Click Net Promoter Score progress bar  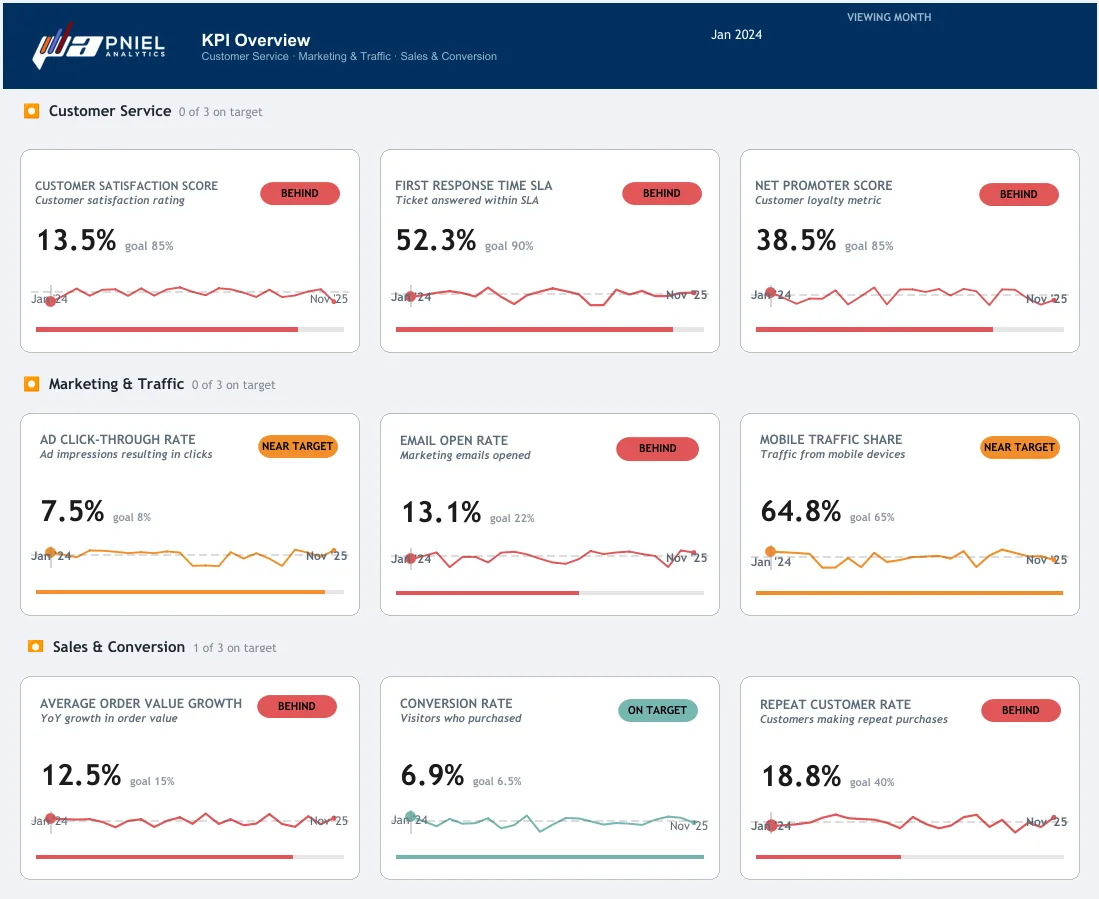pyautogui.click(x=910, y=329)
